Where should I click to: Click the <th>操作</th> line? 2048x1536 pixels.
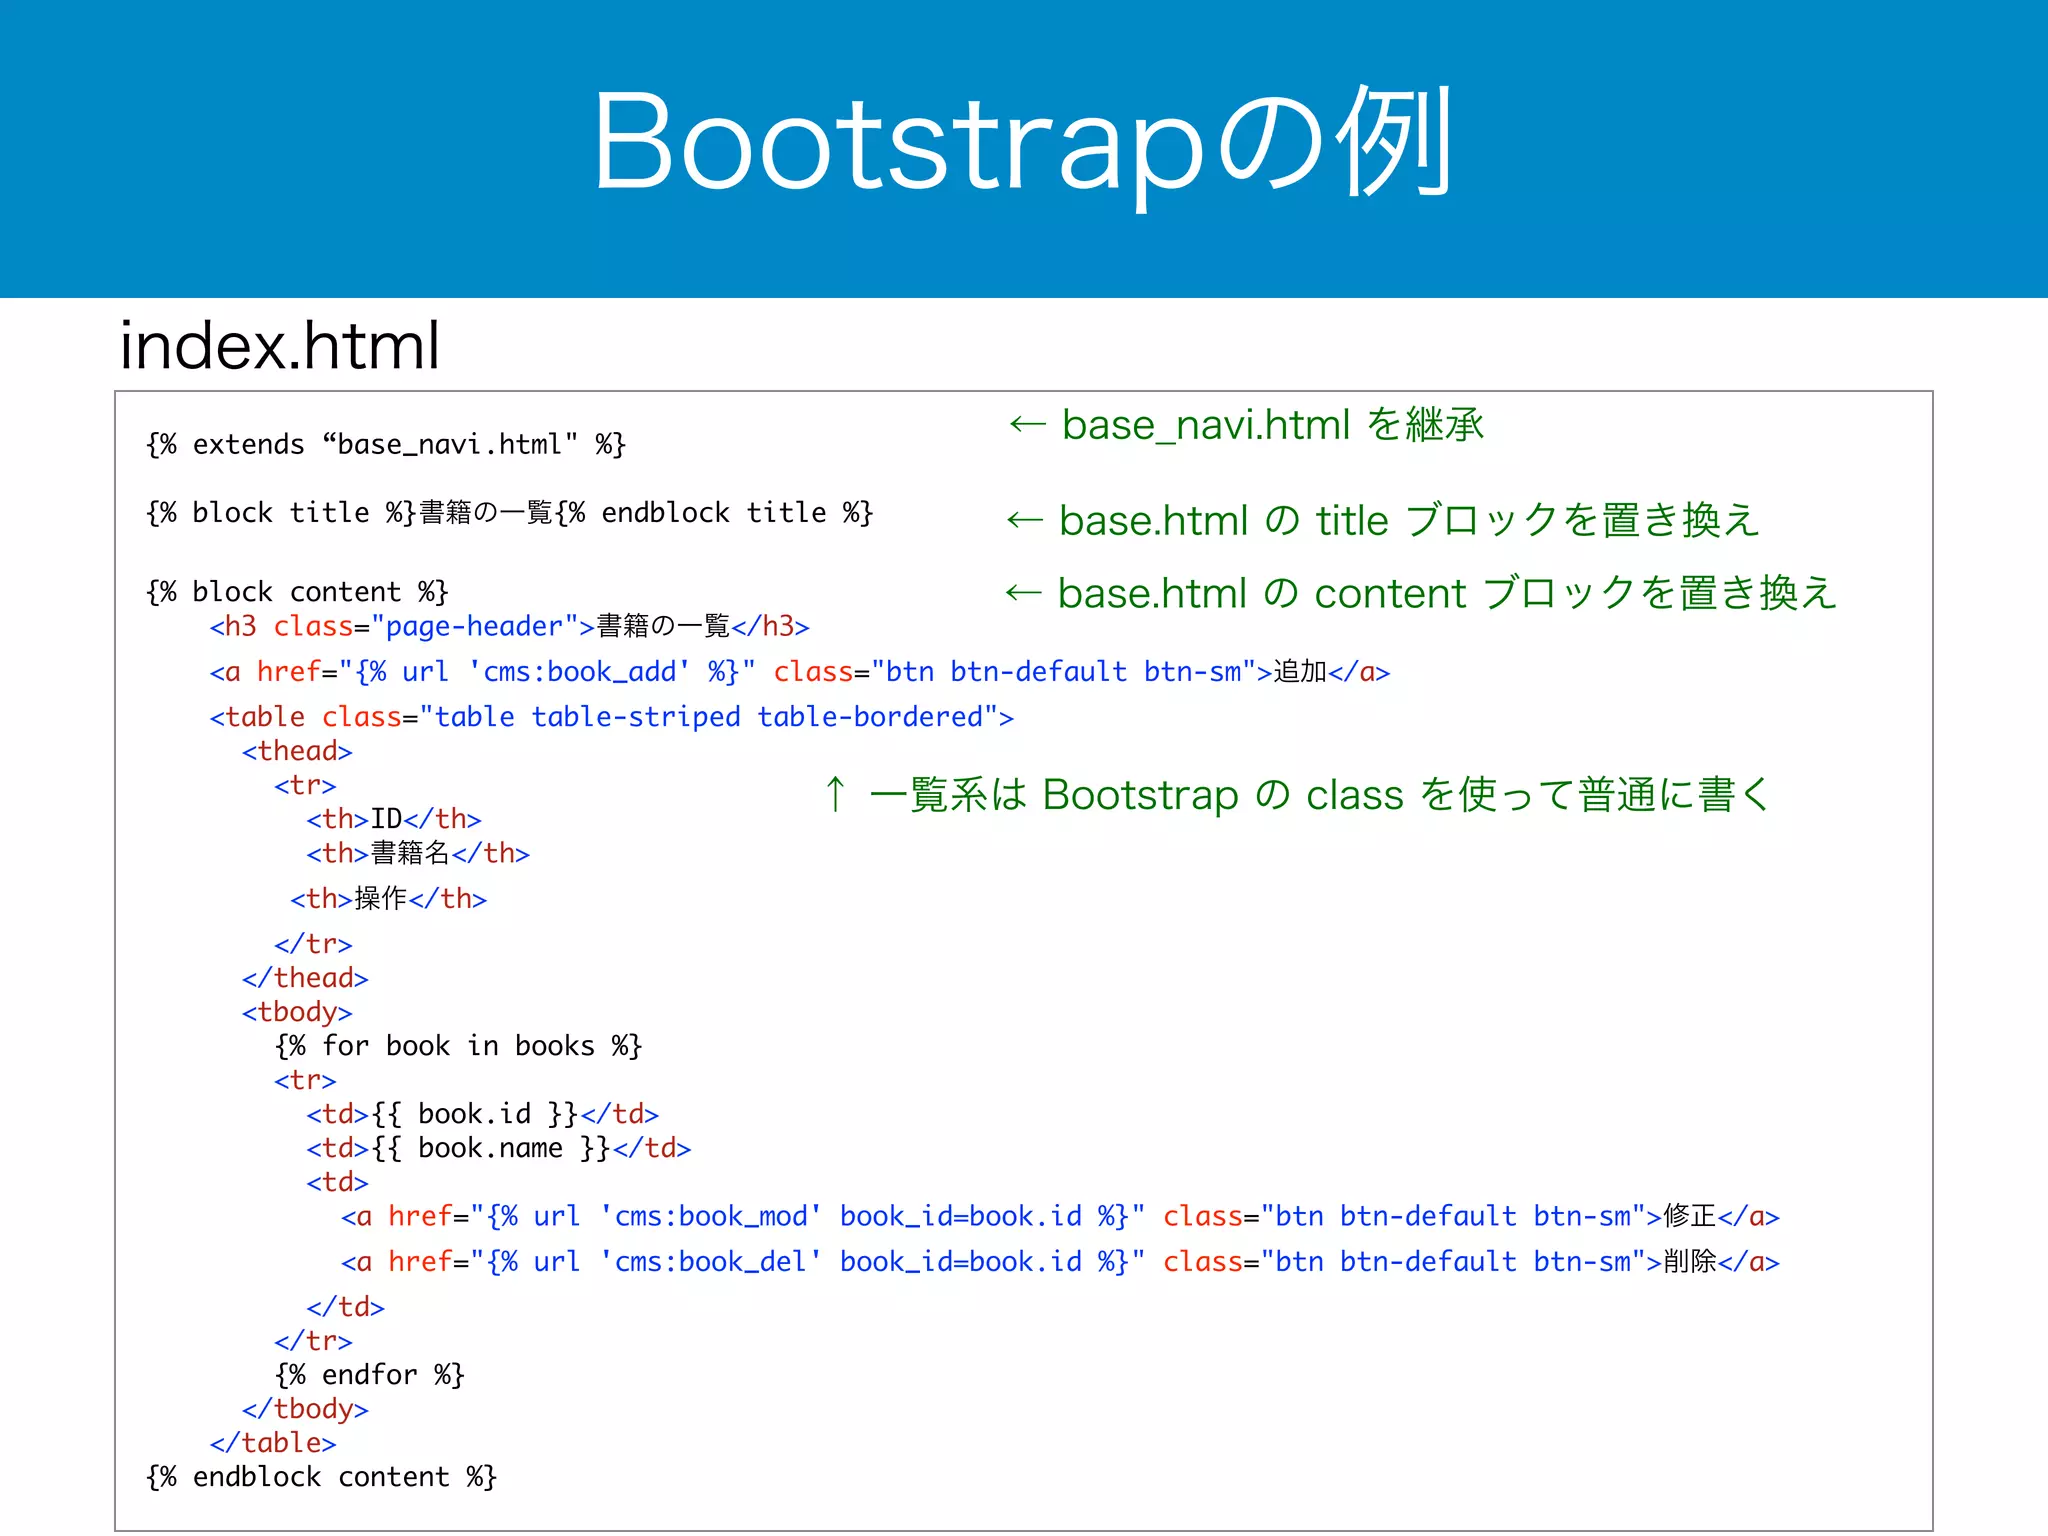tap(388, 899)
